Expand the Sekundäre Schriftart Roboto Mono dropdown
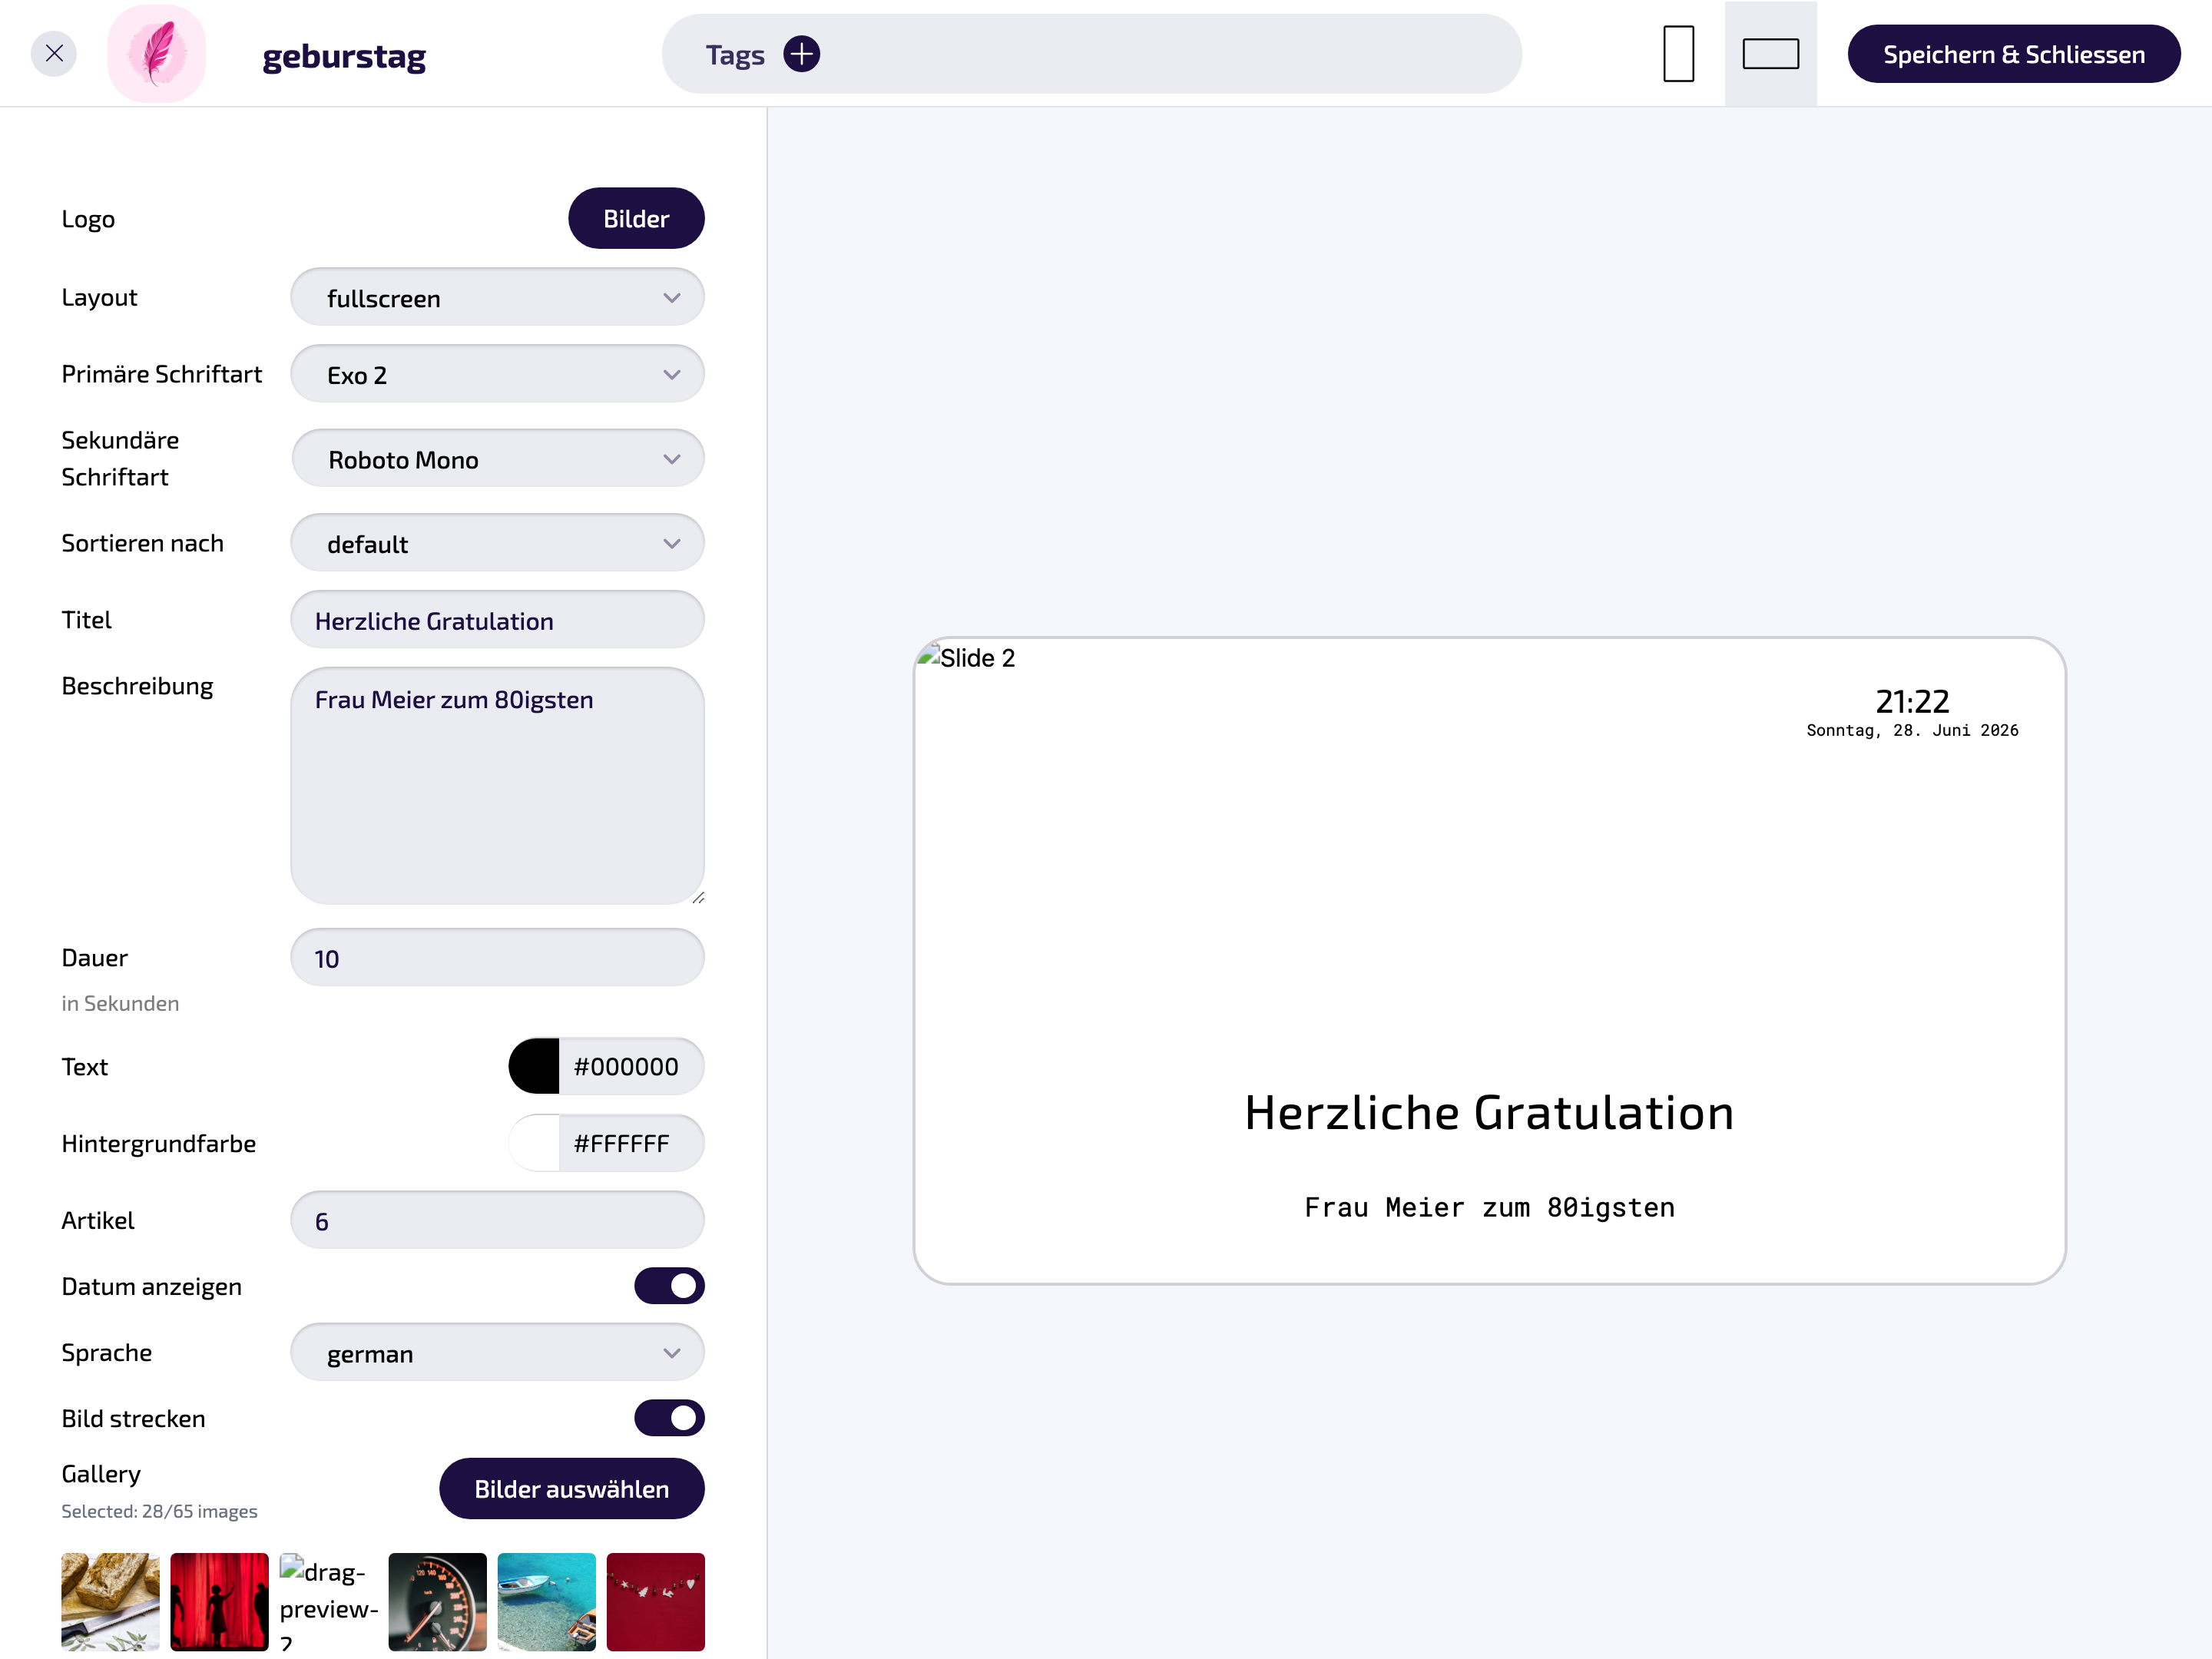This screenshot has width=2212, height=1659. point(497,459)
